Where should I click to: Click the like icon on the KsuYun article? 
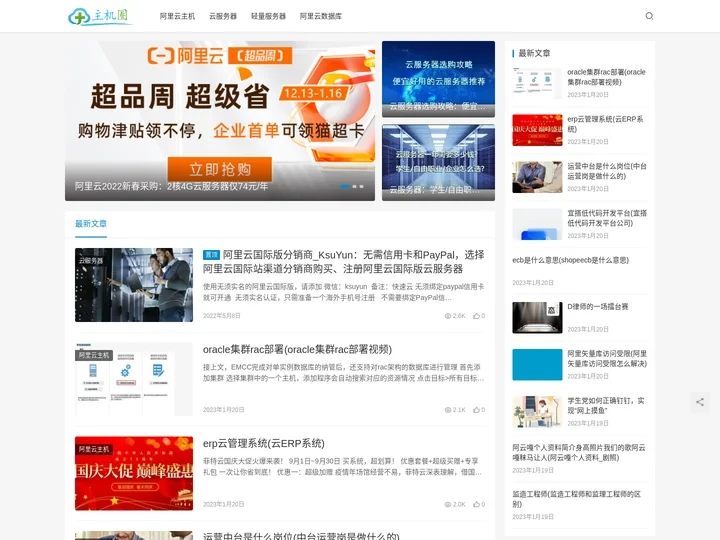point(477,316)
